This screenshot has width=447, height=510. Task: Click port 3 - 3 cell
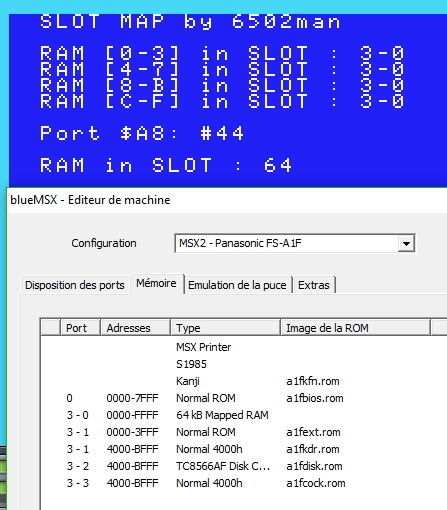tap(78, 483)
